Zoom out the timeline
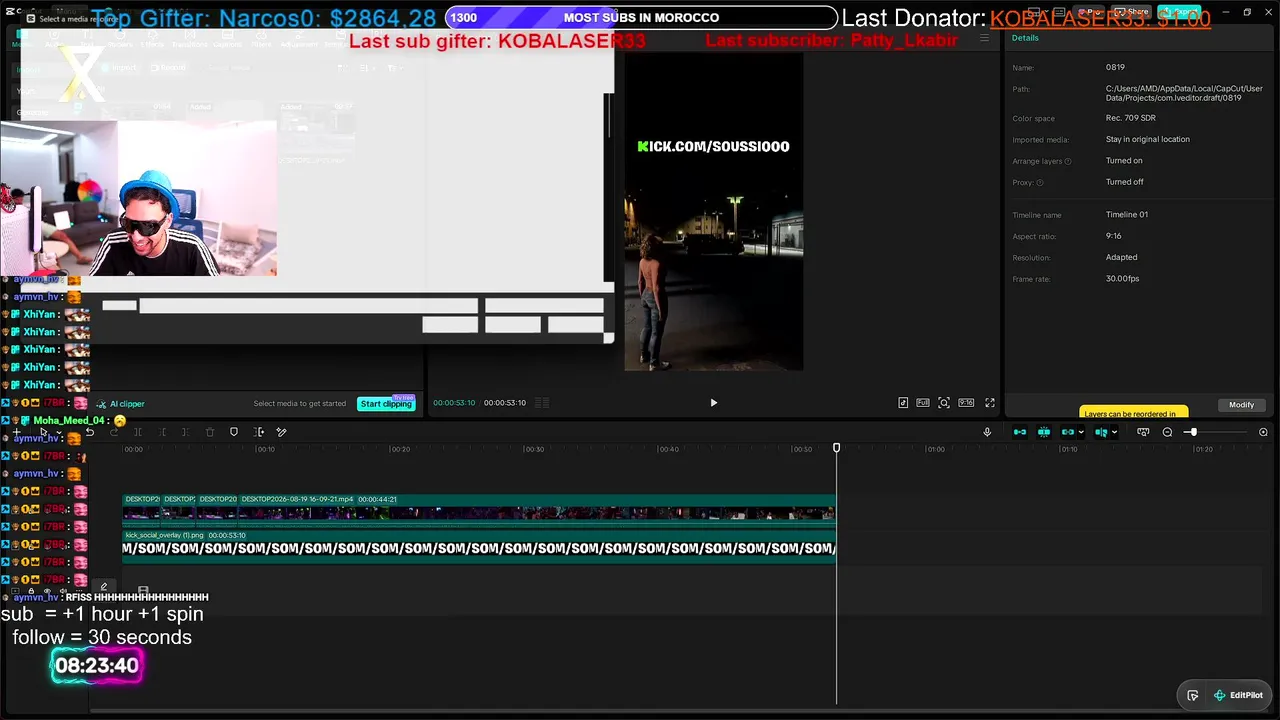1280x720 pixels. pyautogui.click(x=1167, y=432)
